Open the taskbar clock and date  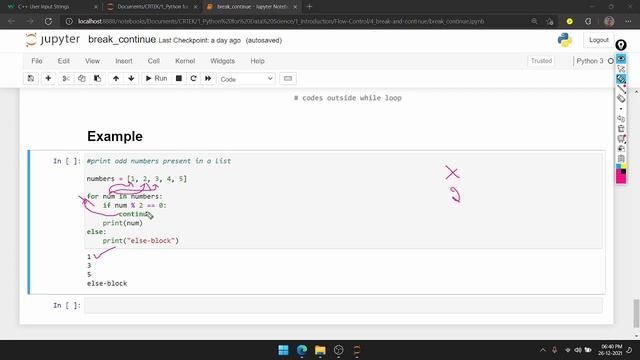[611, 350]
